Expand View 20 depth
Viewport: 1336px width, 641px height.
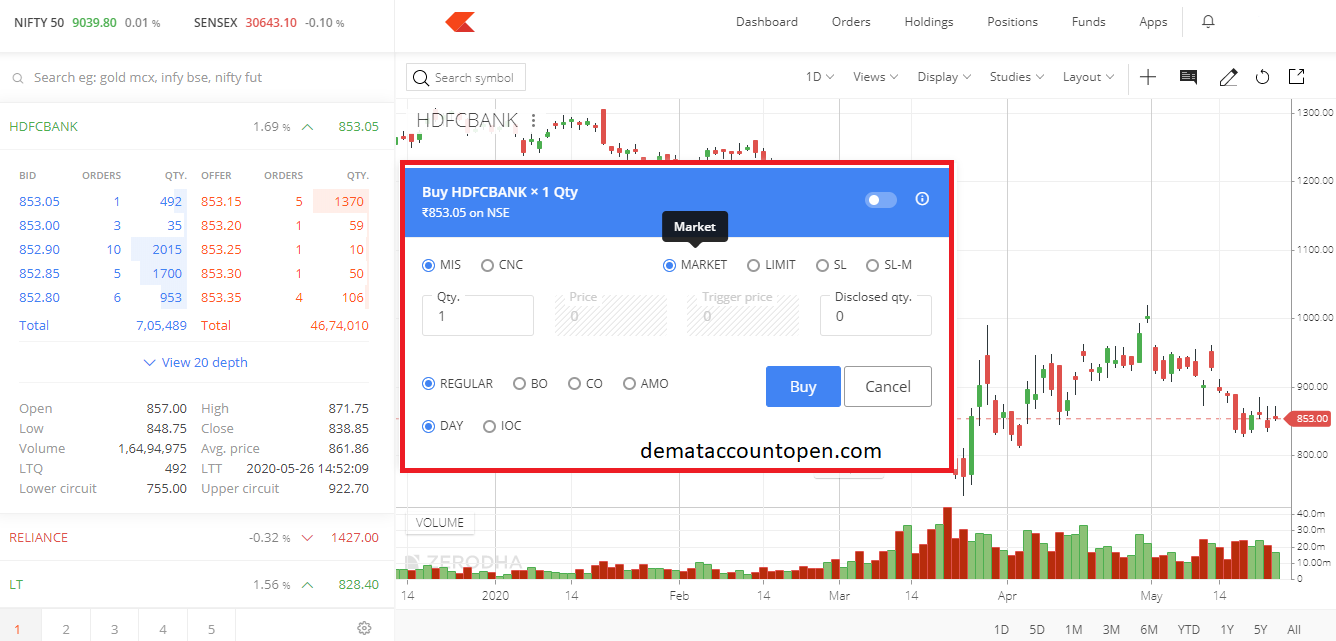click(x=196, y=362)
